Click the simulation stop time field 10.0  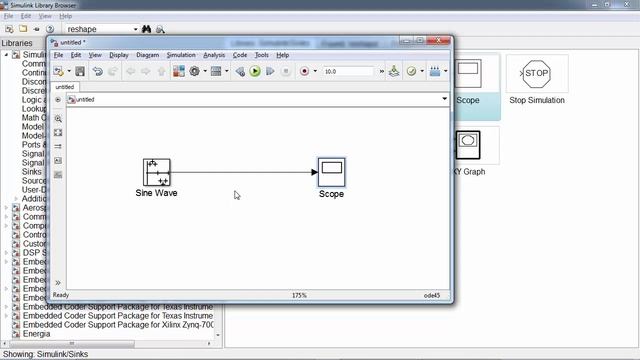click(x=348, y=71)
